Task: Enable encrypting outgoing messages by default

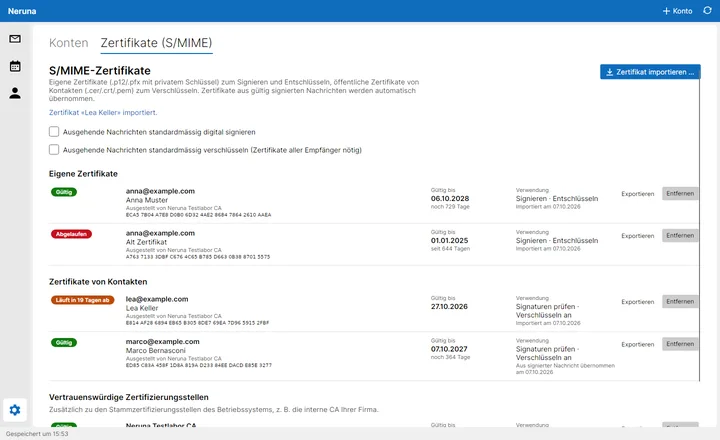Action: click(54, 150)
